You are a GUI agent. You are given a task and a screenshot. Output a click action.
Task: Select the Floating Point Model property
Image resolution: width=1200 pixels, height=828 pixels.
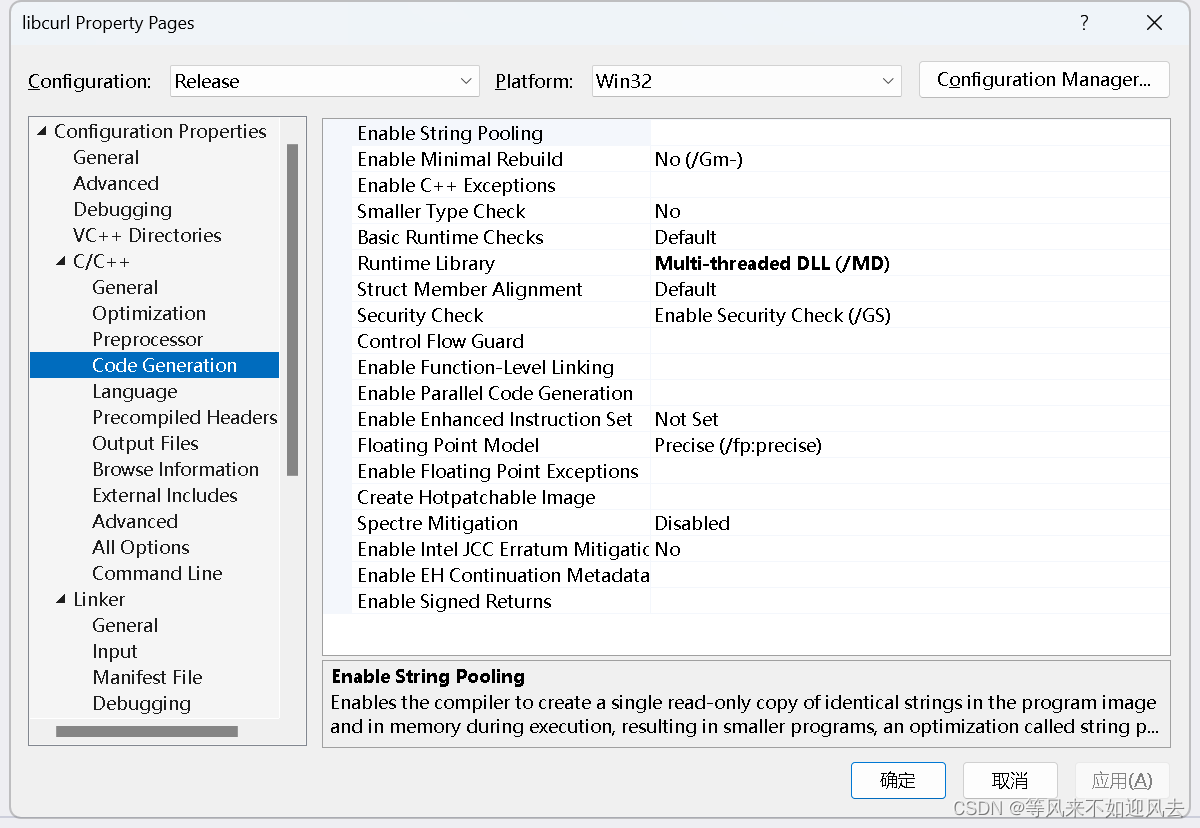click(448, 445)
